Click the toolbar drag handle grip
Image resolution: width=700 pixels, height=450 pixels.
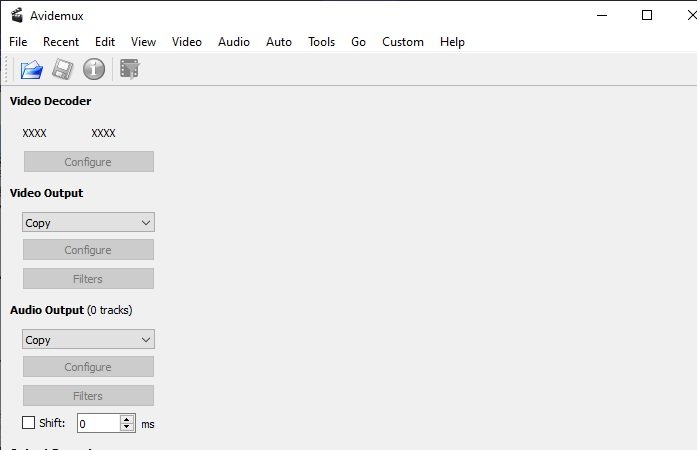[6, 69]
